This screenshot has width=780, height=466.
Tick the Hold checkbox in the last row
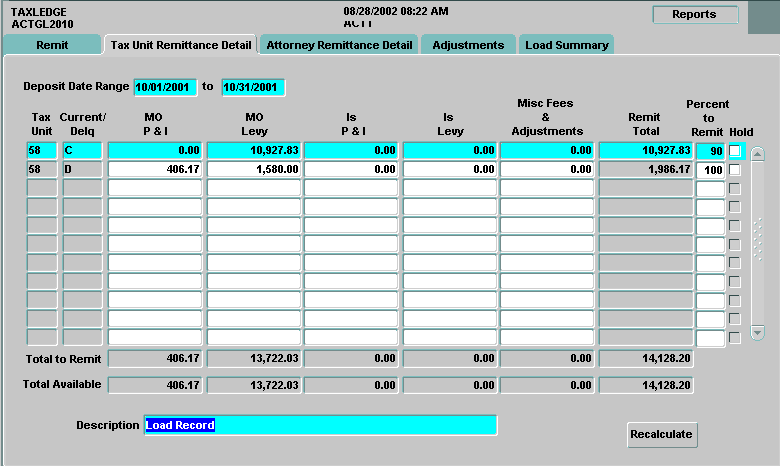pyautogui.click(x=735, y=337)
